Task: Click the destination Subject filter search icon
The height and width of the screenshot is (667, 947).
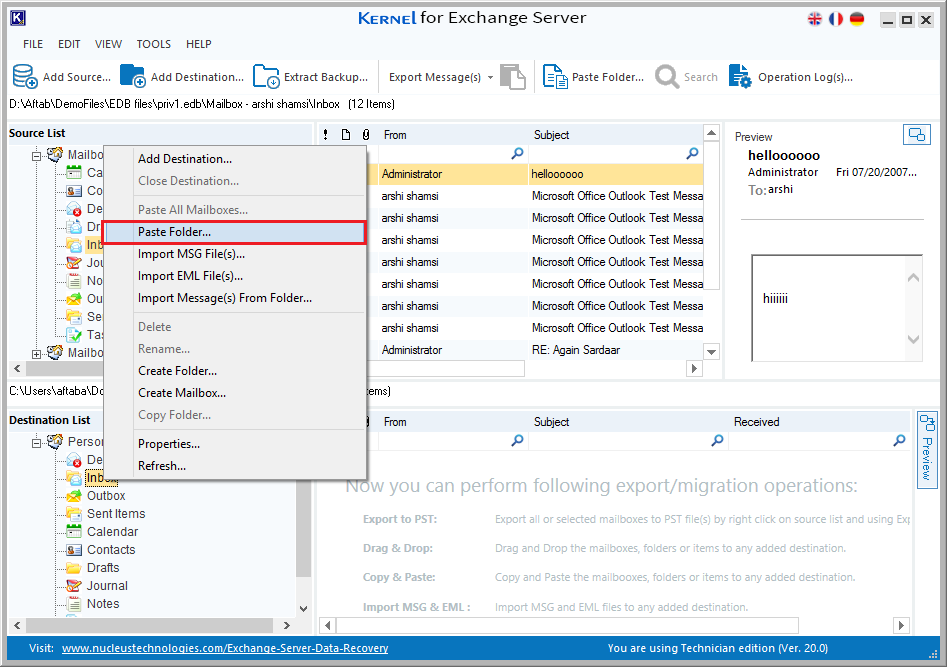Action: coord(717,440)
